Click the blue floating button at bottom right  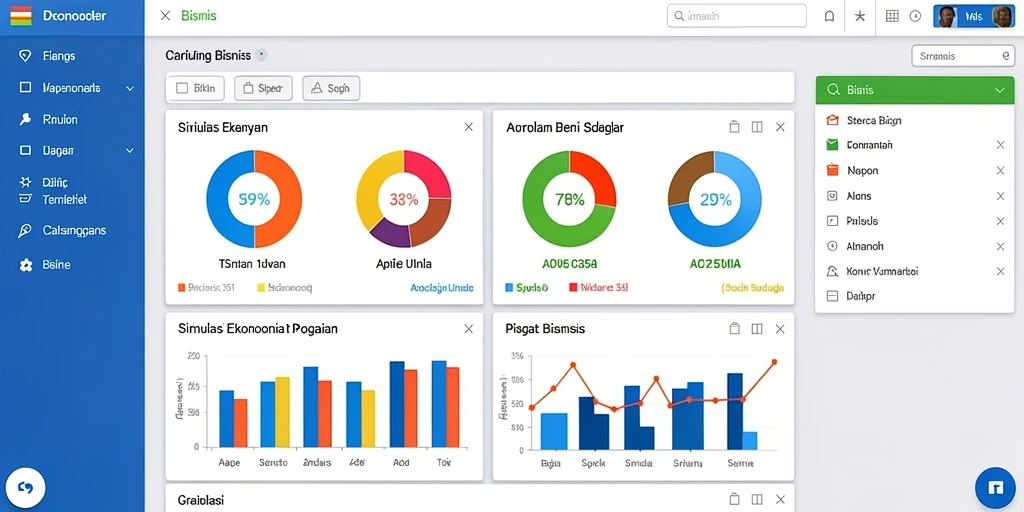pyautogui.click(x=995, y=487)
